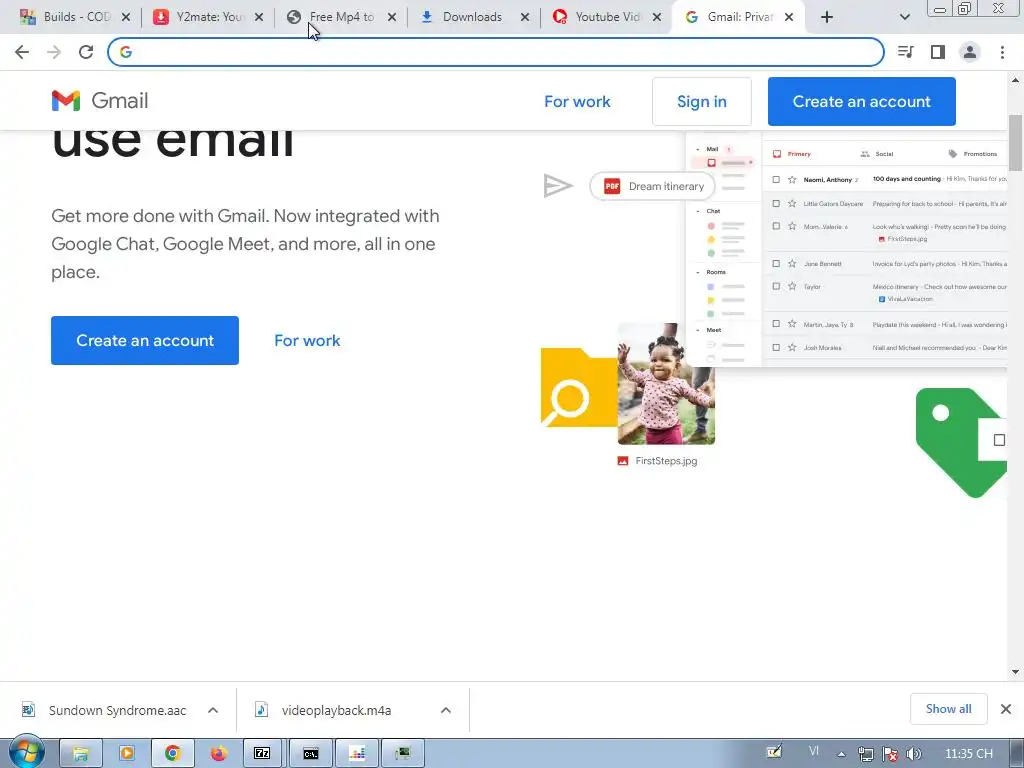The width and height of the screenshot is (1024, 768).
Task: Star the June Bennett email
Action: [792, 264]
